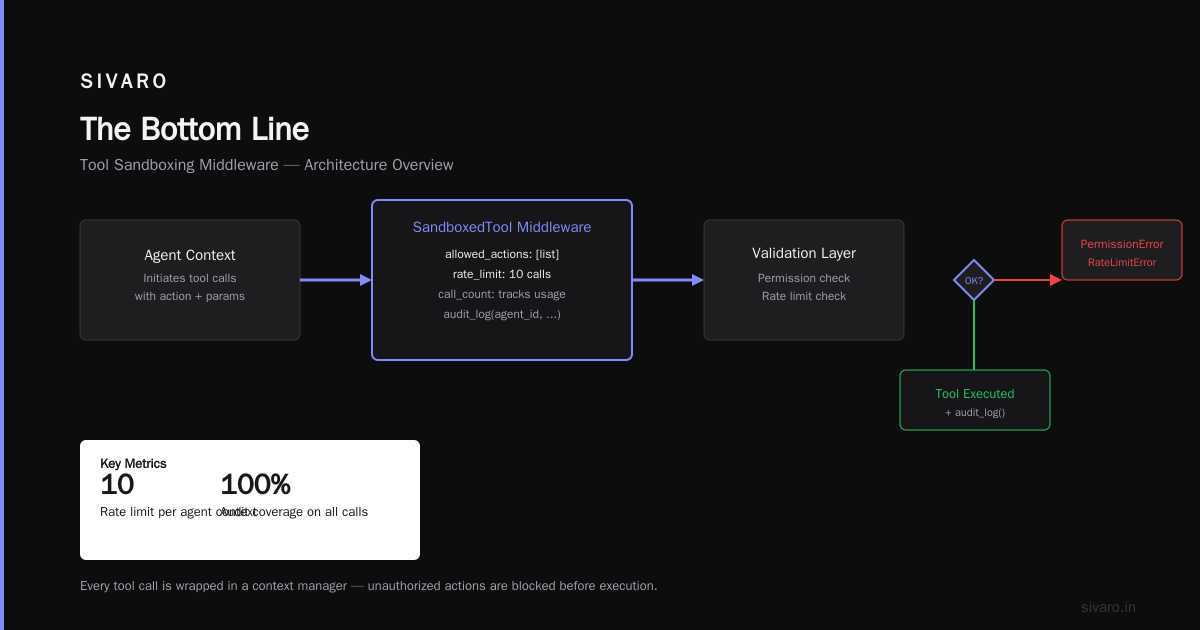This screenshot has width=1200, height=630.
Task: Click the 10 rate limit metric
Action: (117, 485)
